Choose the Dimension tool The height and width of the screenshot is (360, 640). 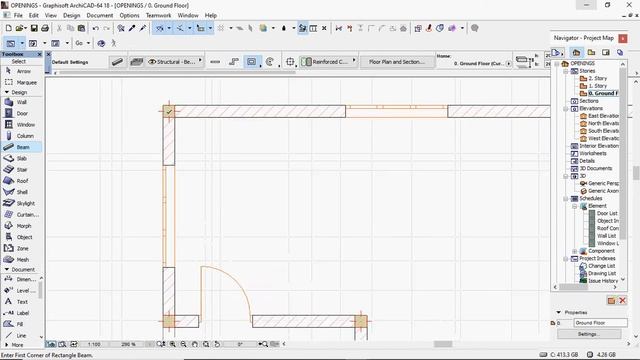coord(20,279)
